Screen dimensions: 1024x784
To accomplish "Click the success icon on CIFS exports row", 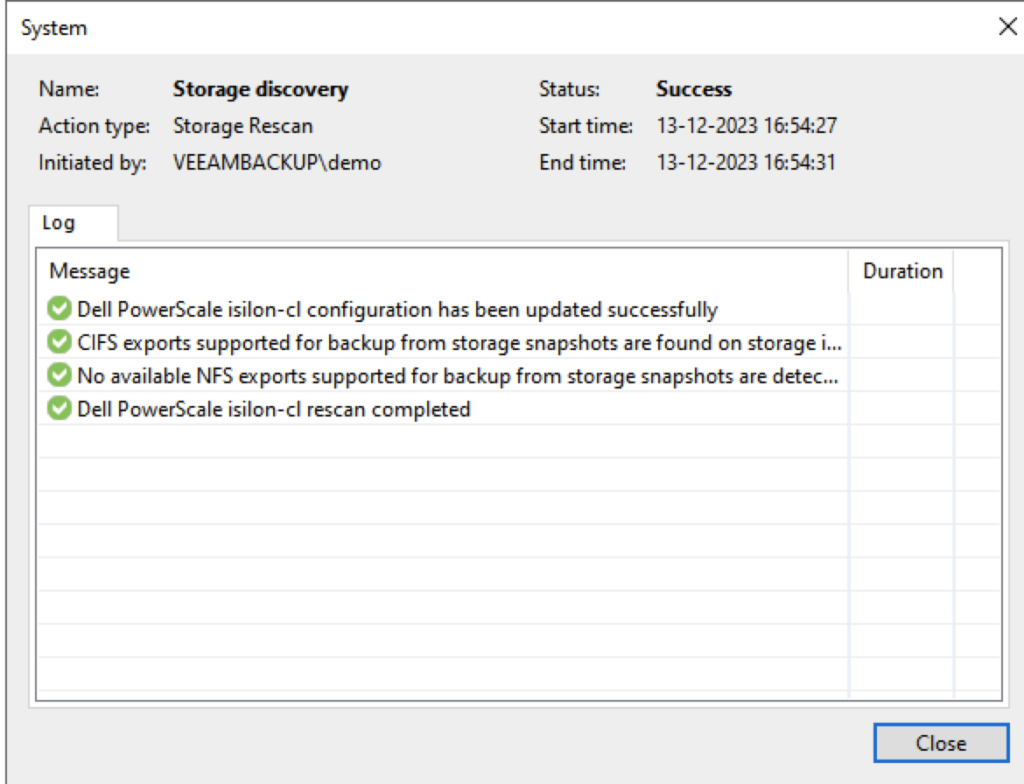I will pyautogui.click(x=60, y=343).
